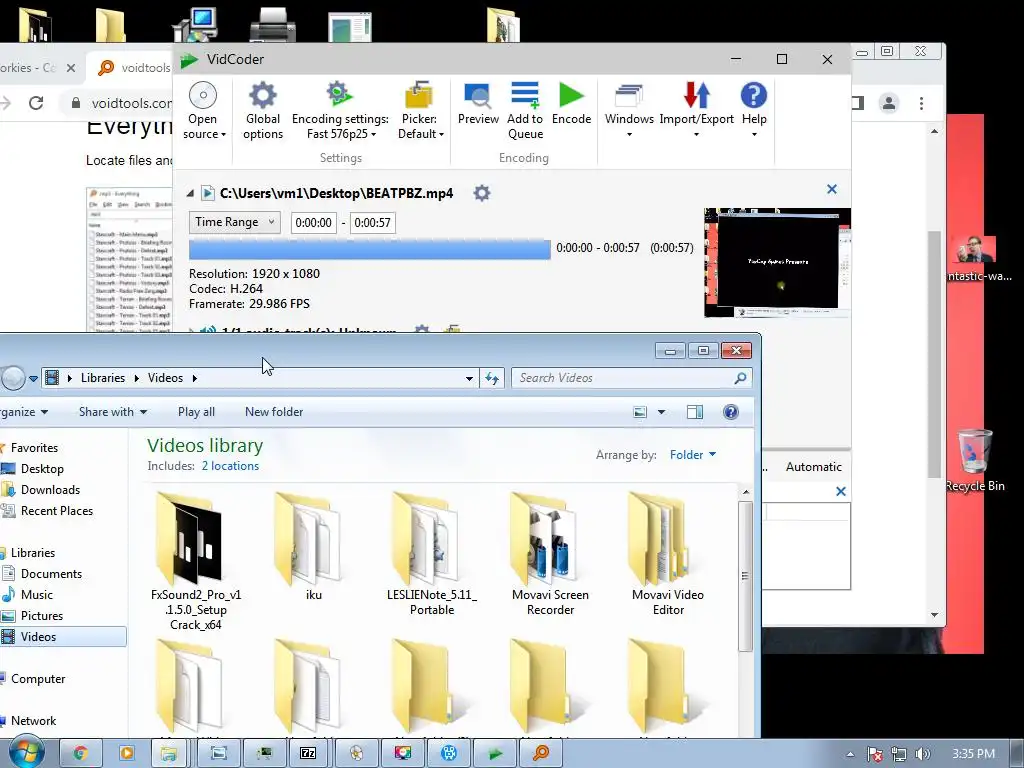This screenshot has height=768, width=1024.
Task: Click the end time field 0:00:57
Action: (x=372, y=223)
